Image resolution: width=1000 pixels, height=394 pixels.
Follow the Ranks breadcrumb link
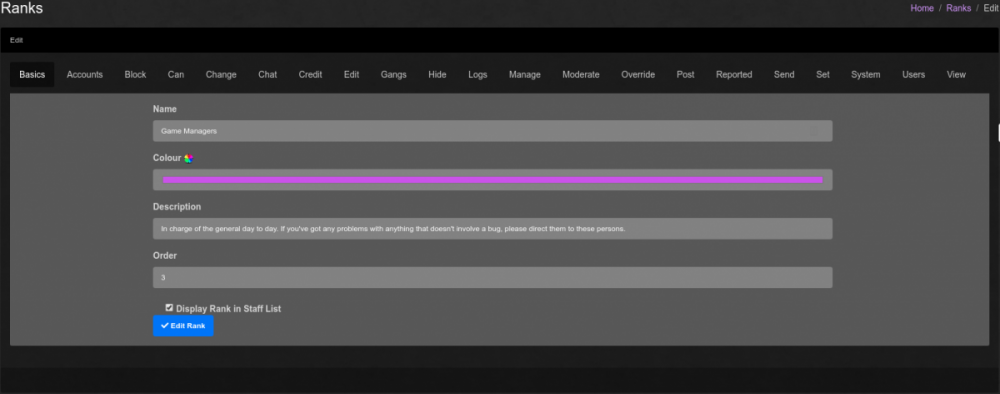(959, 8)
